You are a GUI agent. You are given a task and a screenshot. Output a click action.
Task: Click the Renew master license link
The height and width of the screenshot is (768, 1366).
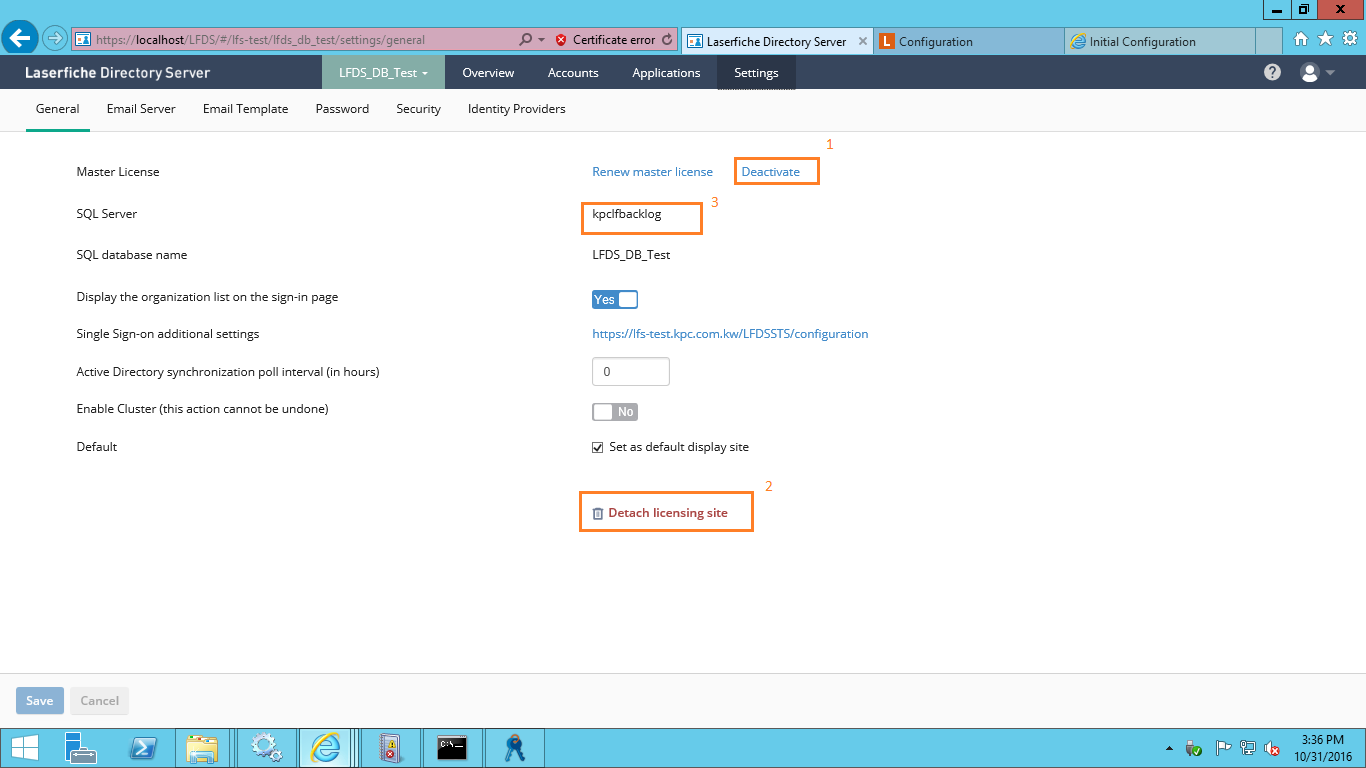click(x=652, y=172)
